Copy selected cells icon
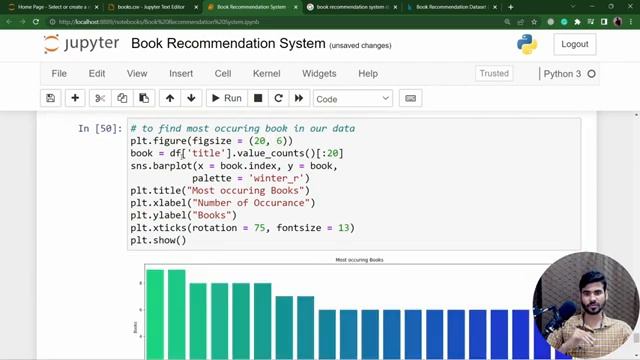This screenshot has width=640, height=360. click(x=122, y=98)
